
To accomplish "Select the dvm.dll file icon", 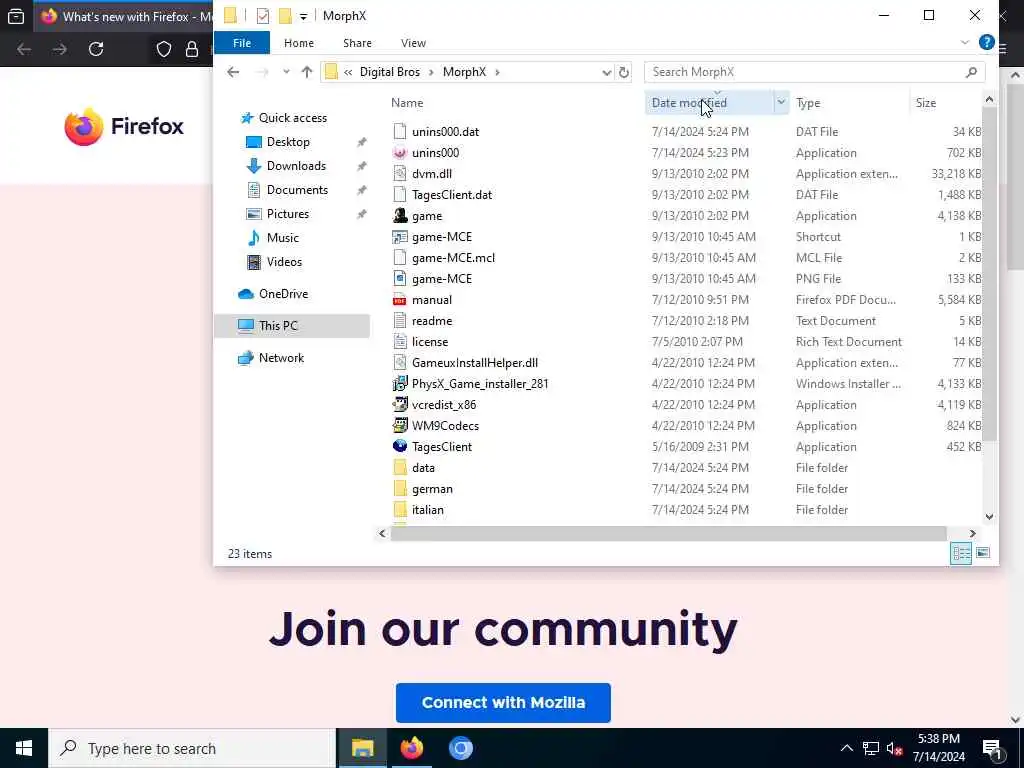I will point(400,174).
